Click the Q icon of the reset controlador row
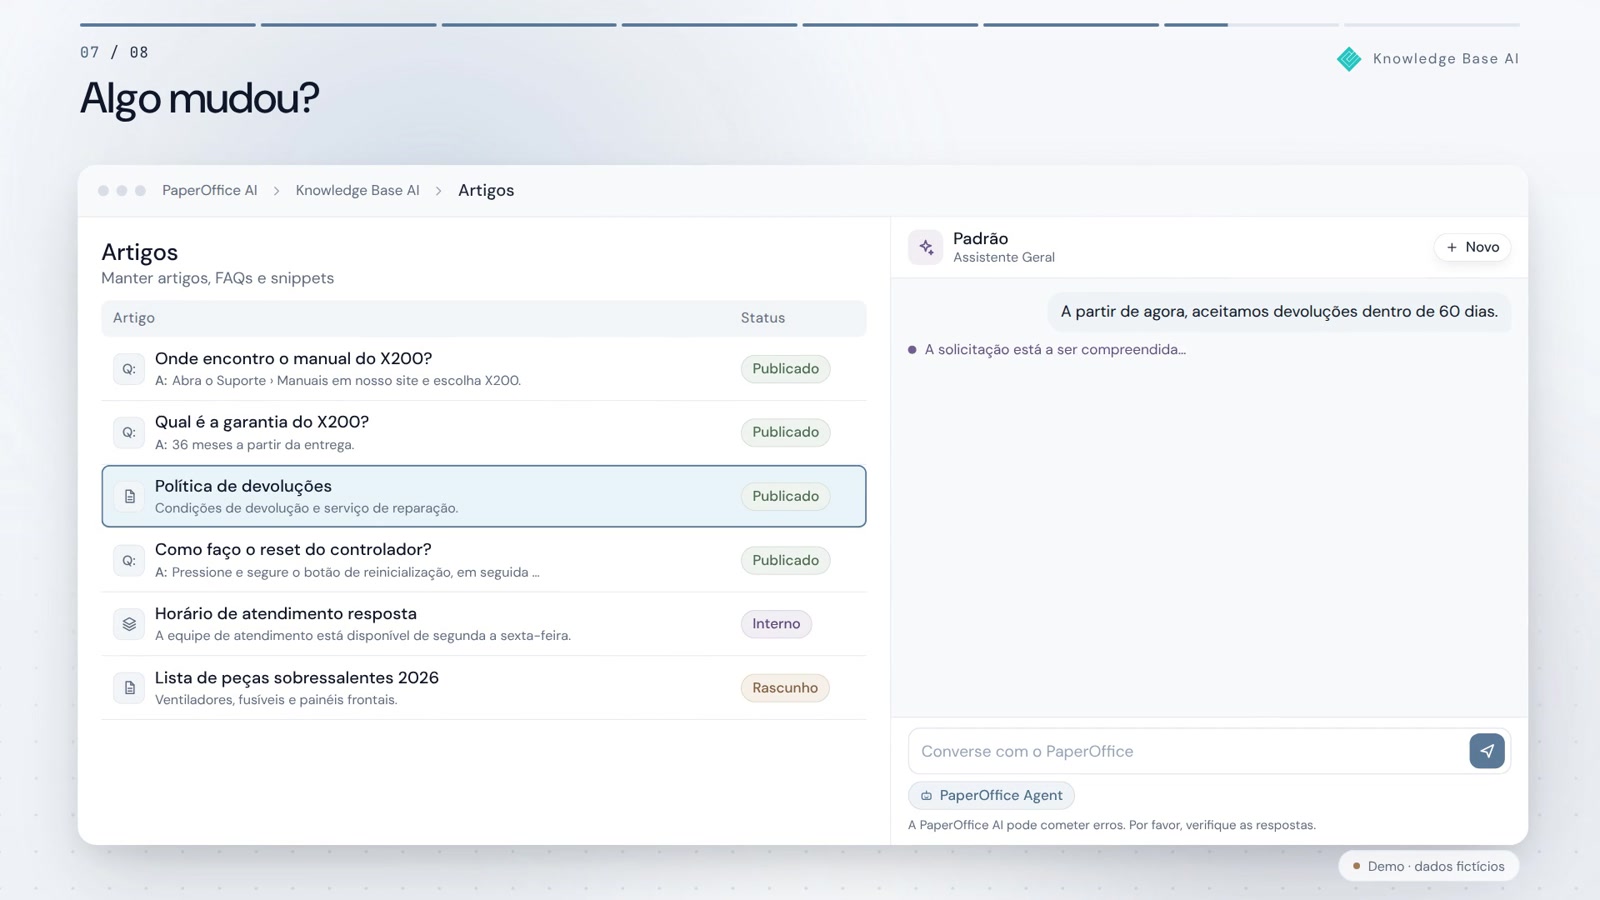 coord(129,561)
